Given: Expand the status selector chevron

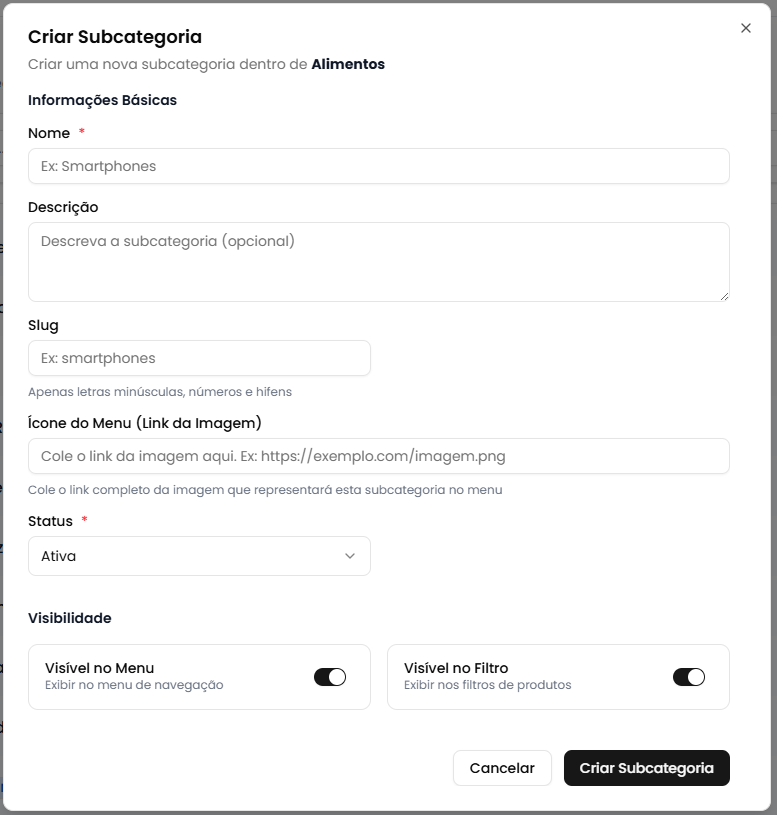Looking at the screenshot, I should coord(349,556).
